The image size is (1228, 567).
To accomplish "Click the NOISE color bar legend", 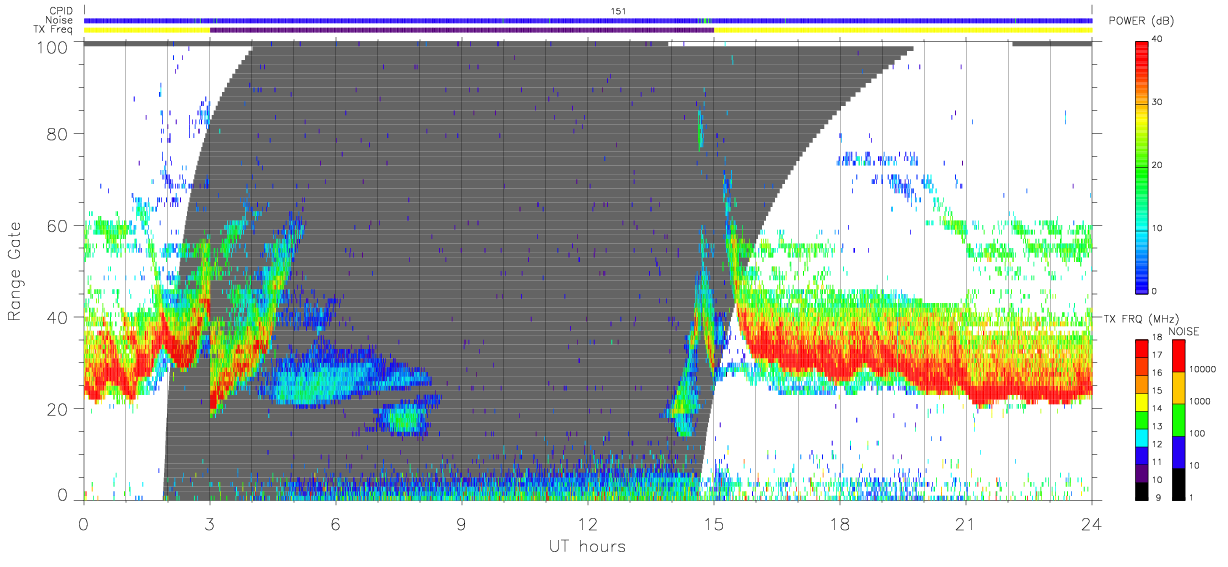I will 1179,418.
